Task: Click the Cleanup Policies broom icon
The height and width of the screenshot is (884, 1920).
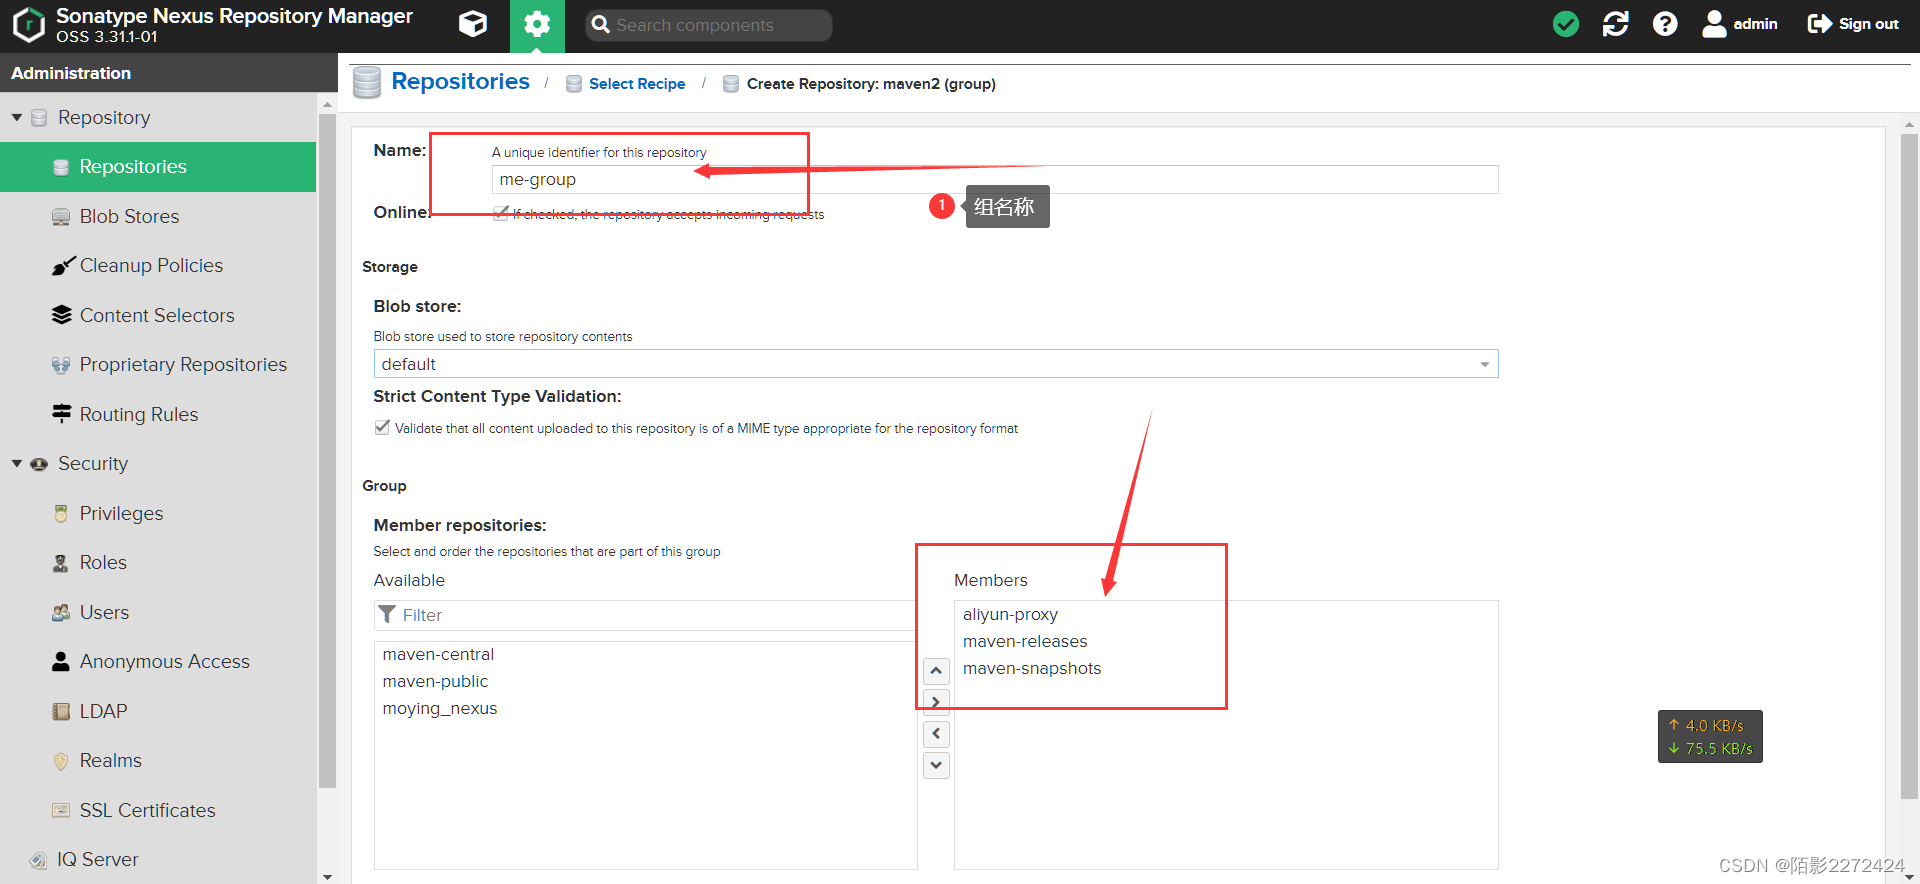Action: click(63, 266)
